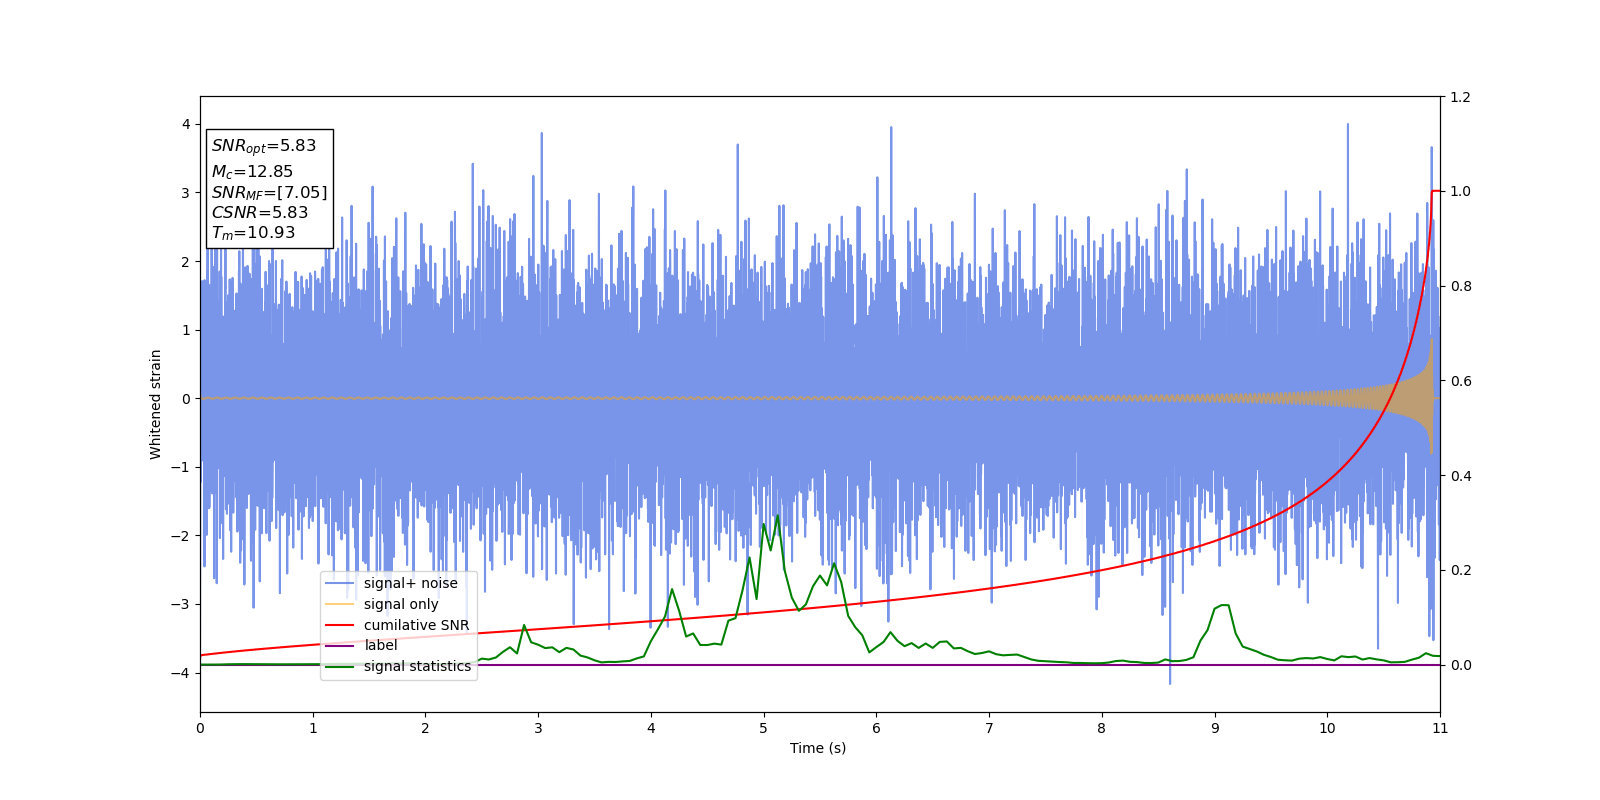Click the 'signal statistics' legend entry
1600x800 pixels.
tap(417, 666)
